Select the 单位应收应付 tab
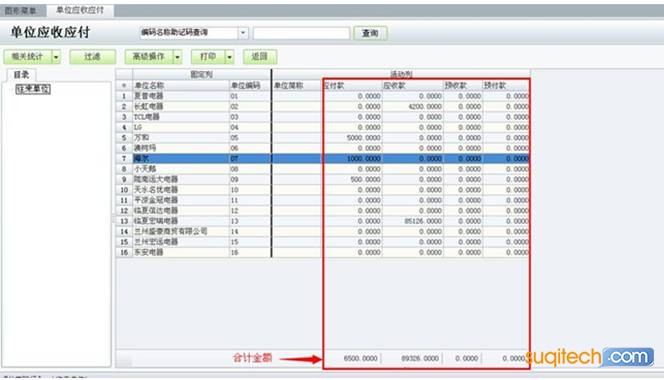The image size is (664, 380). tap(80, 10)
